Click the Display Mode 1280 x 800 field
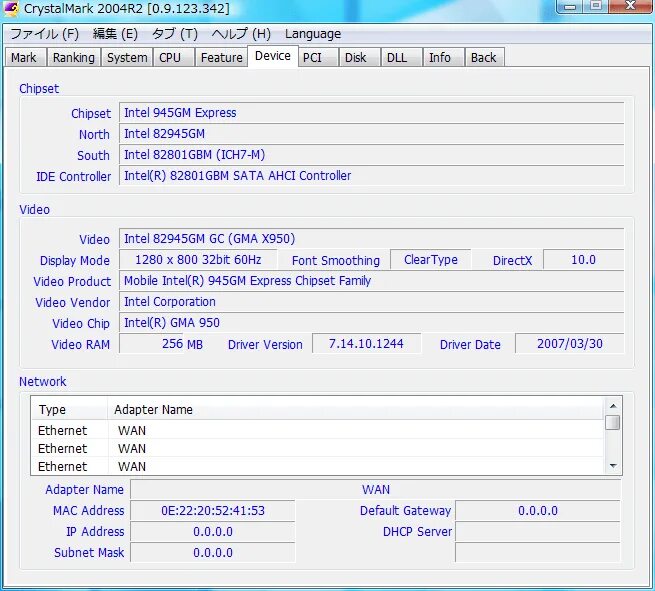The width and height of the screenshot is (655, 591). pos(198,260)
